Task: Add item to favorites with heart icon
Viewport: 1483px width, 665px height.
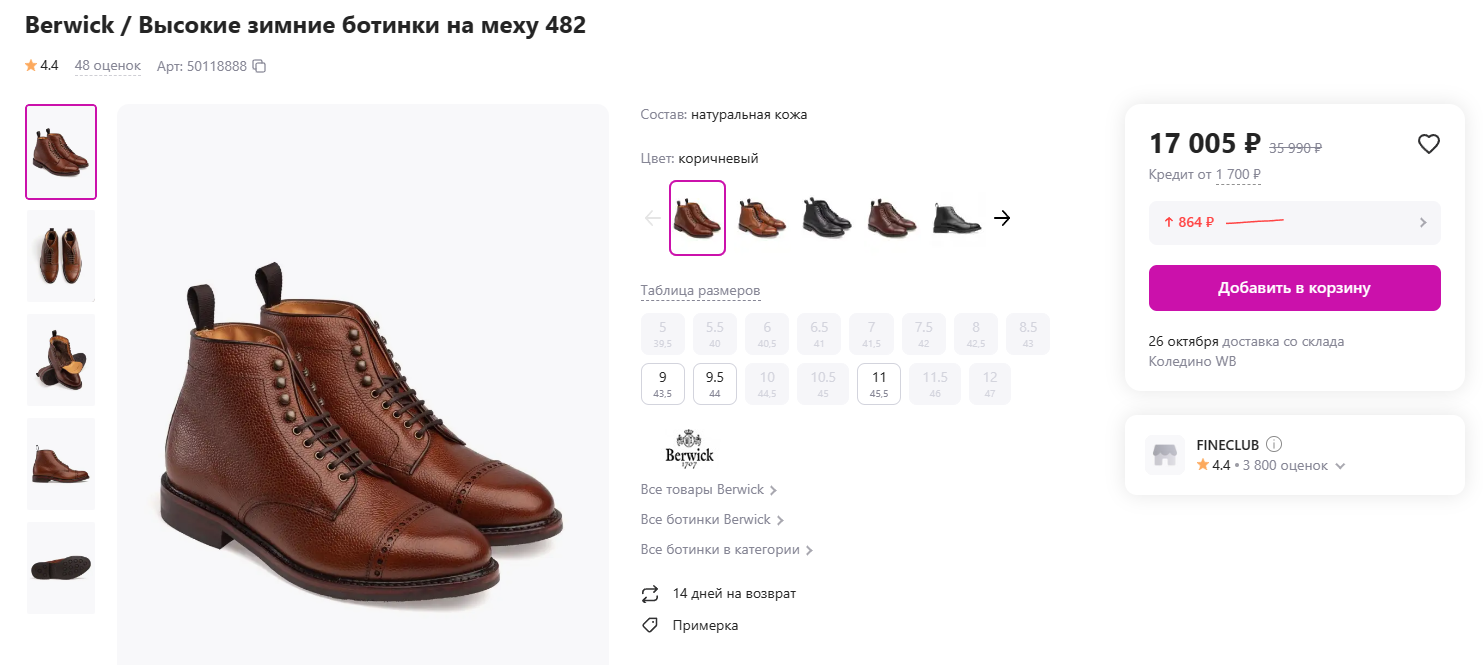Action: tap(1428, 144)
